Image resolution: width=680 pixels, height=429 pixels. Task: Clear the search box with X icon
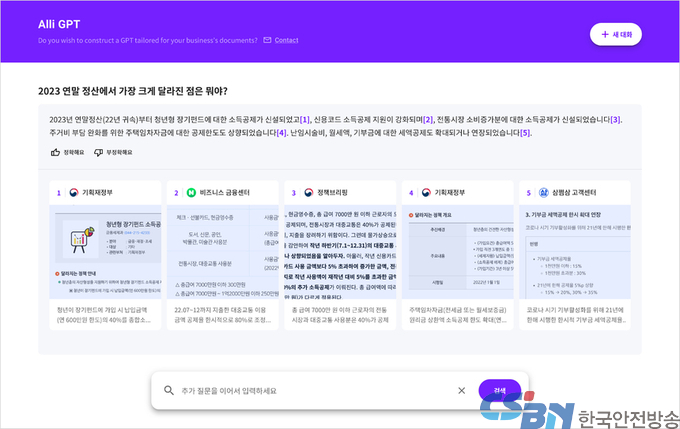coord(461,391)
